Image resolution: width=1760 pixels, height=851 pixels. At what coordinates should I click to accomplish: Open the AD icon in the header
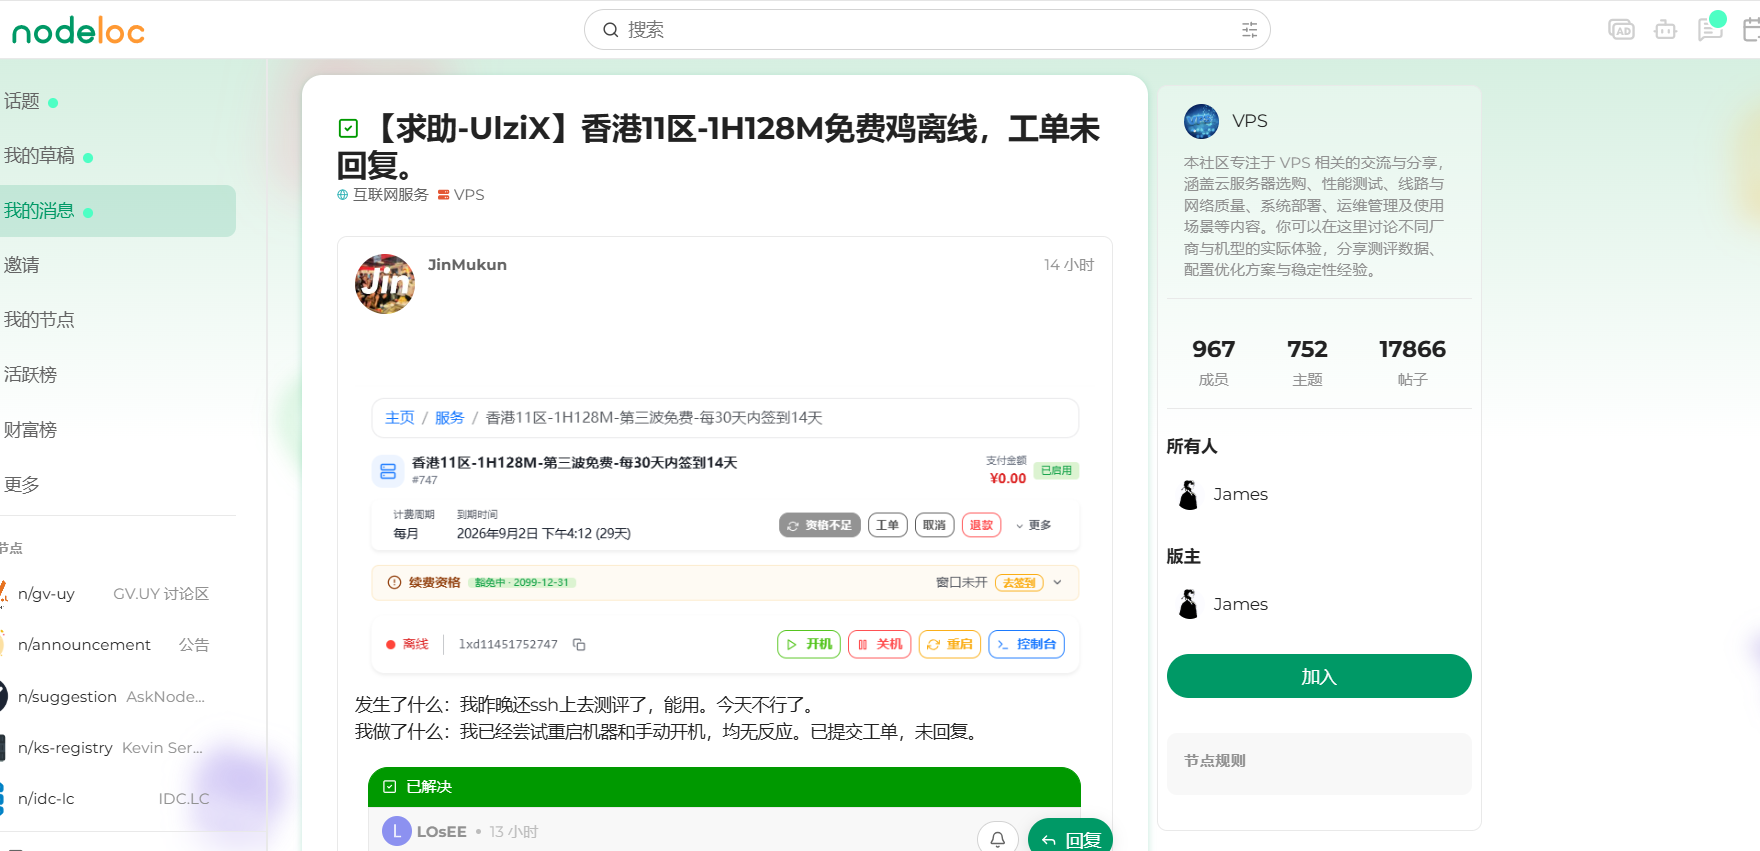1621,30
